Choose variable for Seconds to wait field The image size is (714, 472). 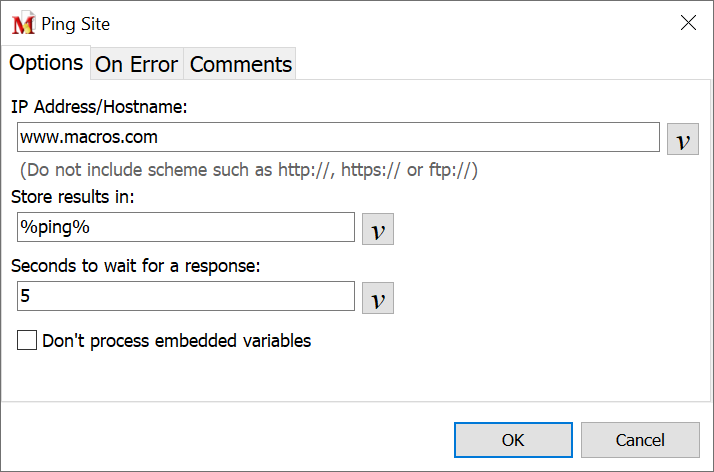pos(377,298)
